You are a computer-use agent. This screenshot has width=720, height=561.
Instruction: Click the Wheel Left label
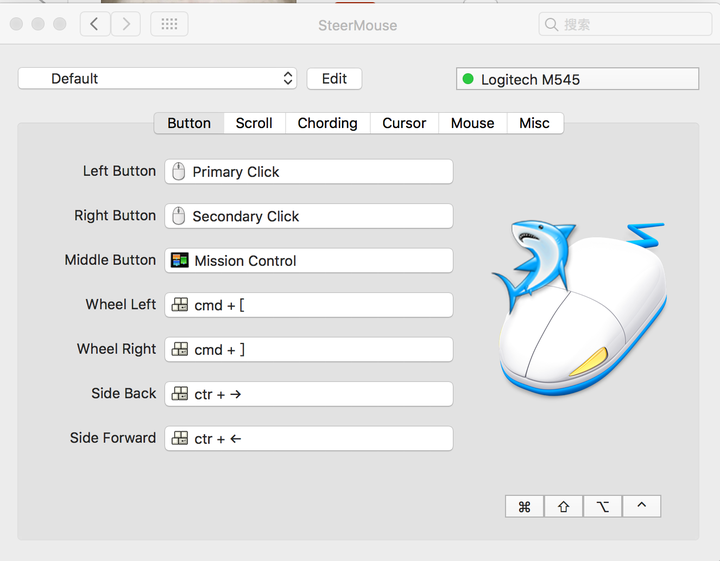coord(121,304)
